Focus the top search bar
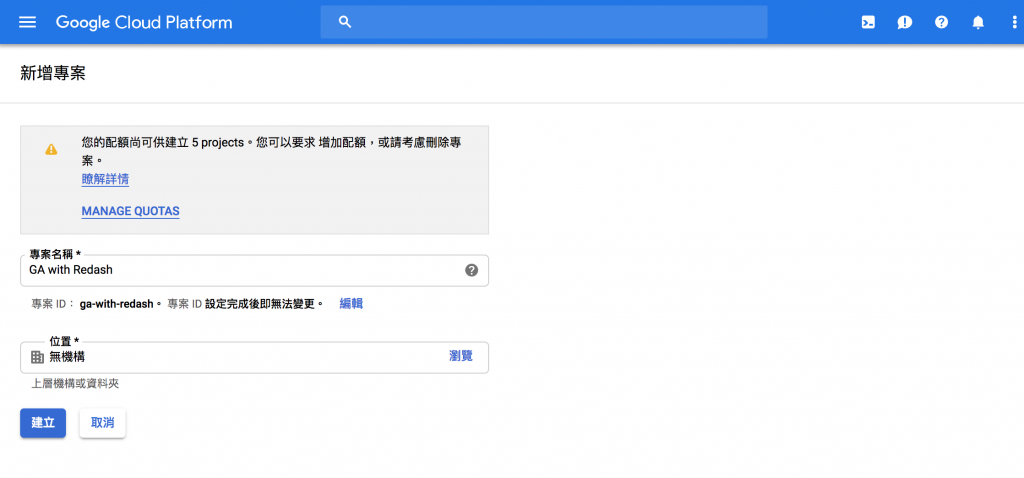The image size is (1024, 478). click(543, 22)
